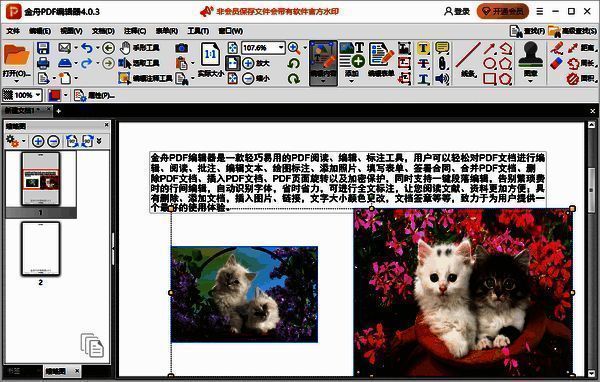Screen dimensions: 600x382
Task: Select the red eraser tool
Action: pos(556,64)
